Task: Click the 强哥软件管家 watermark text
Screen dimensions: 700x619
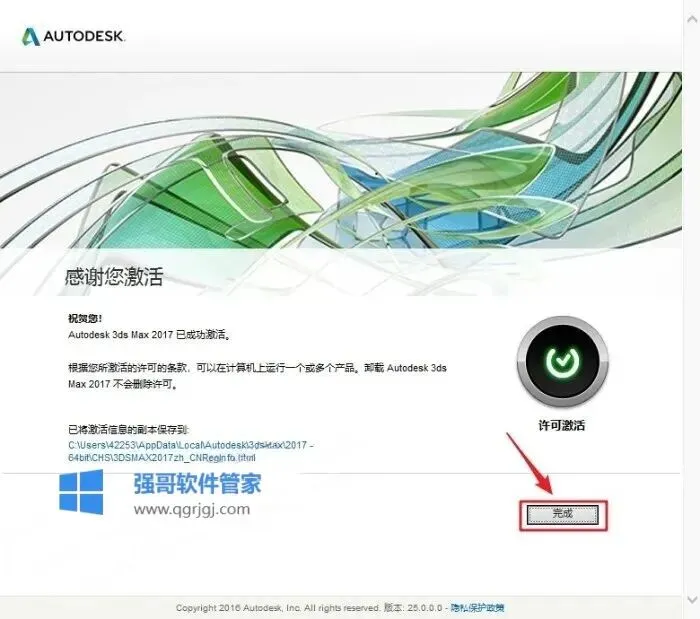Action: (197, 483)
